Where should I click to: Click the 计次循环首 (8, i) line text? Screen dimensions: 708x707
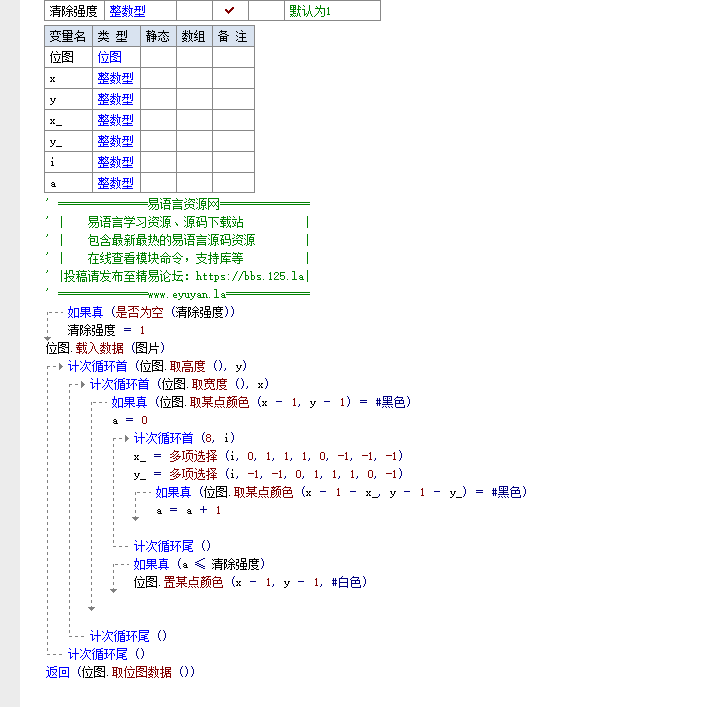click(x=184, y=438)
